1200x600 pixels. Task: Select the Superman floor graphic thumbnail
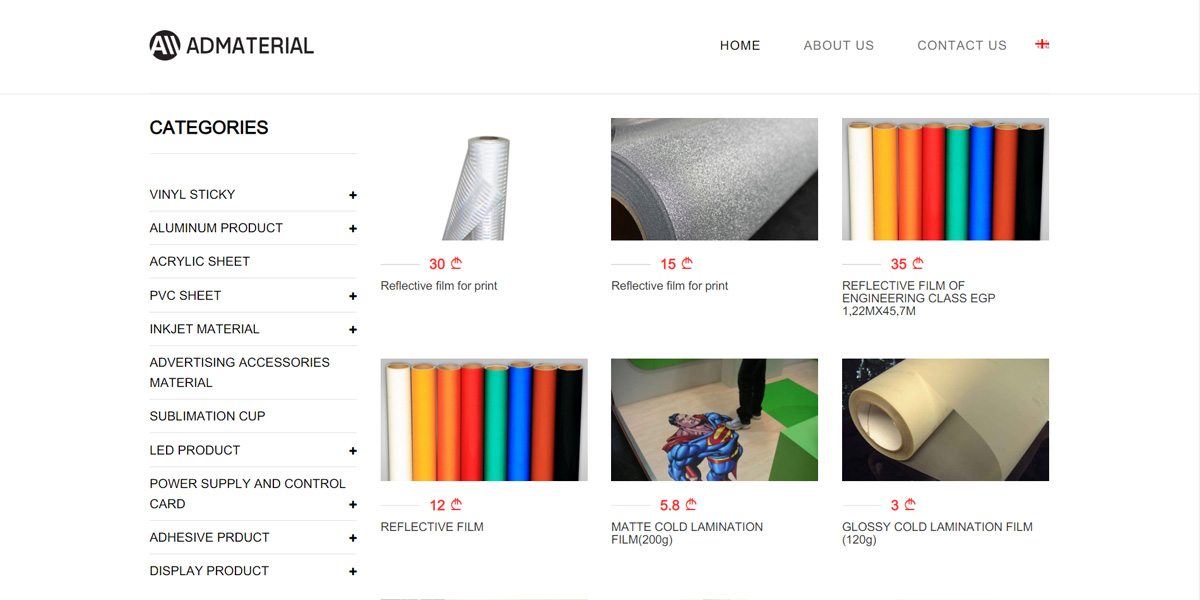[x=714, y=420]
